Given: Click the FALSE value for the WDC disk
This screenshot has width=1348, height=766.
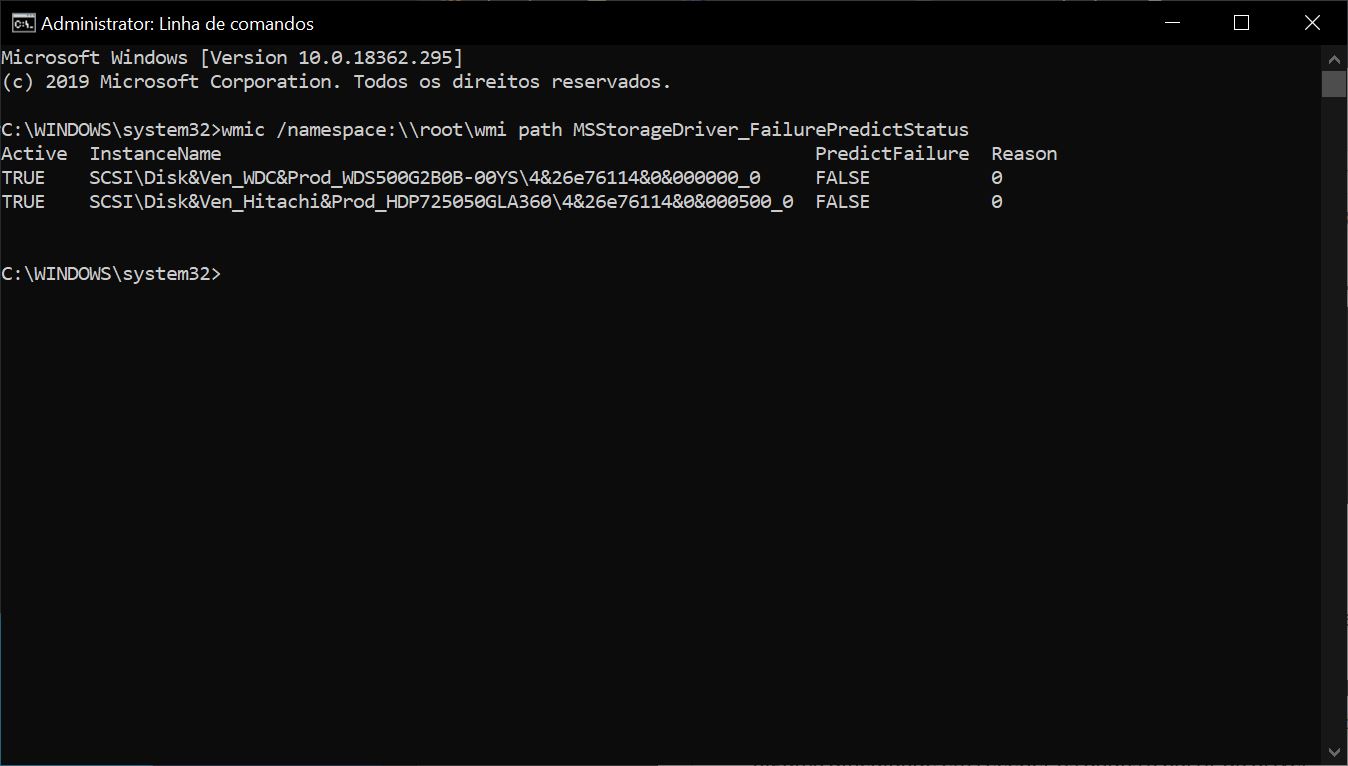Looking at the screenshot, I should (x=842, y=178).
